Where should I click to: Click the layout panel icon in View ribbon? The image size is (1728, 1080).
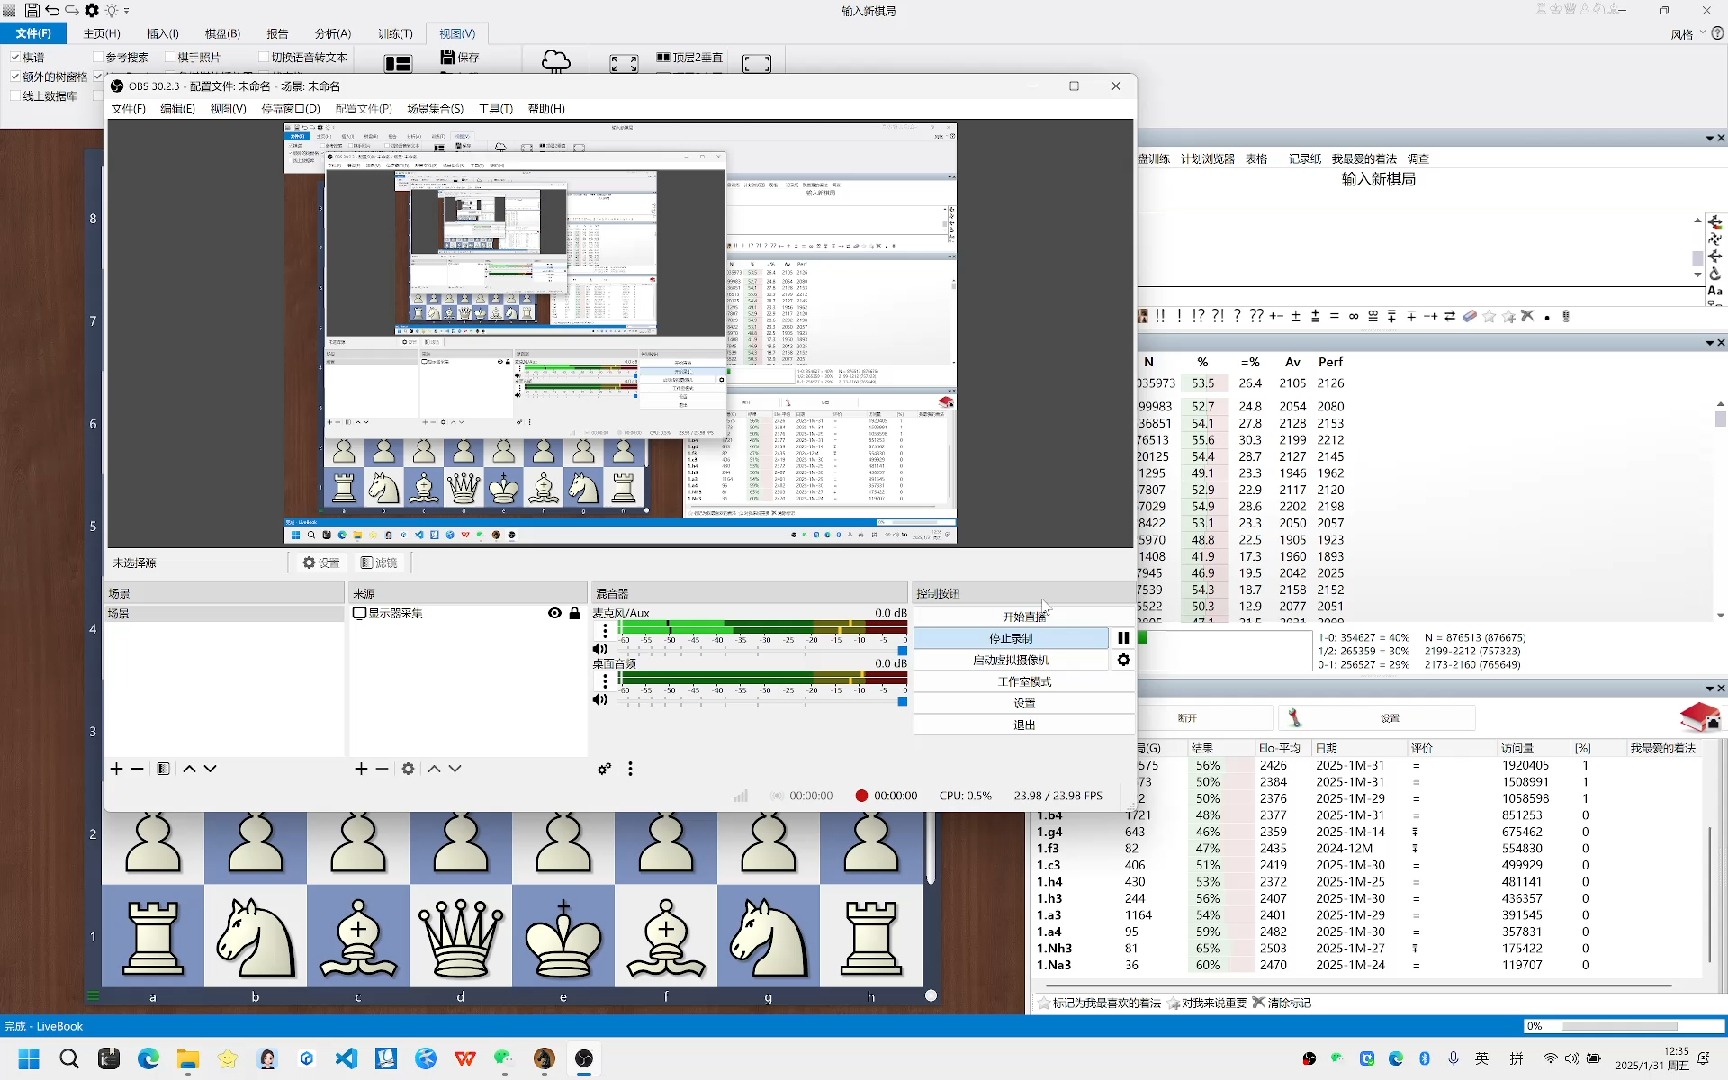398,64
